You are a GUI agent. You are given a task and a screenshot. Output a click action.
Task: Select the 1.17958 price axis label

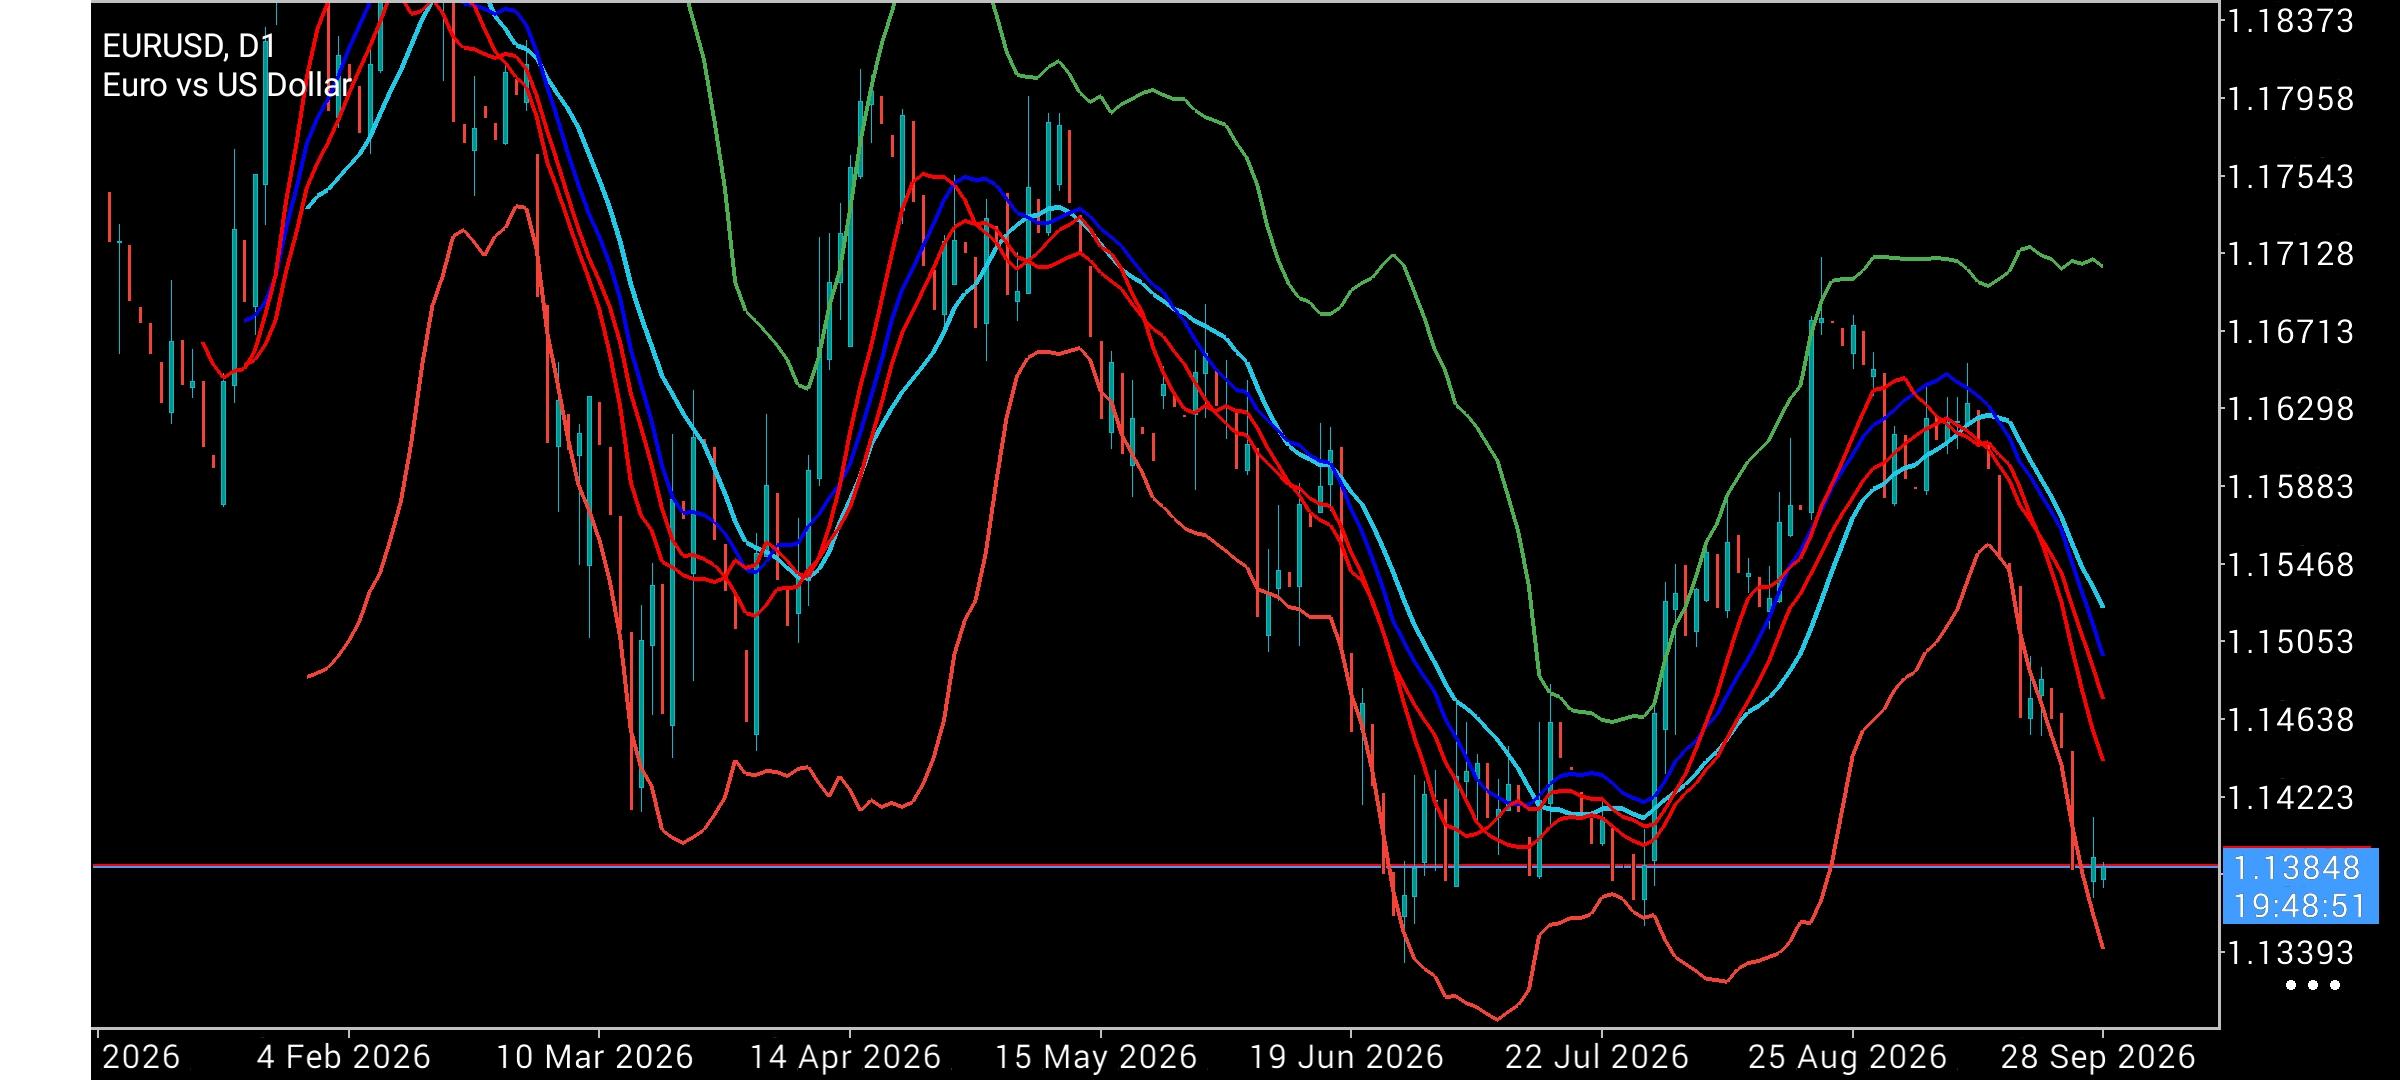click(2289, 99)
